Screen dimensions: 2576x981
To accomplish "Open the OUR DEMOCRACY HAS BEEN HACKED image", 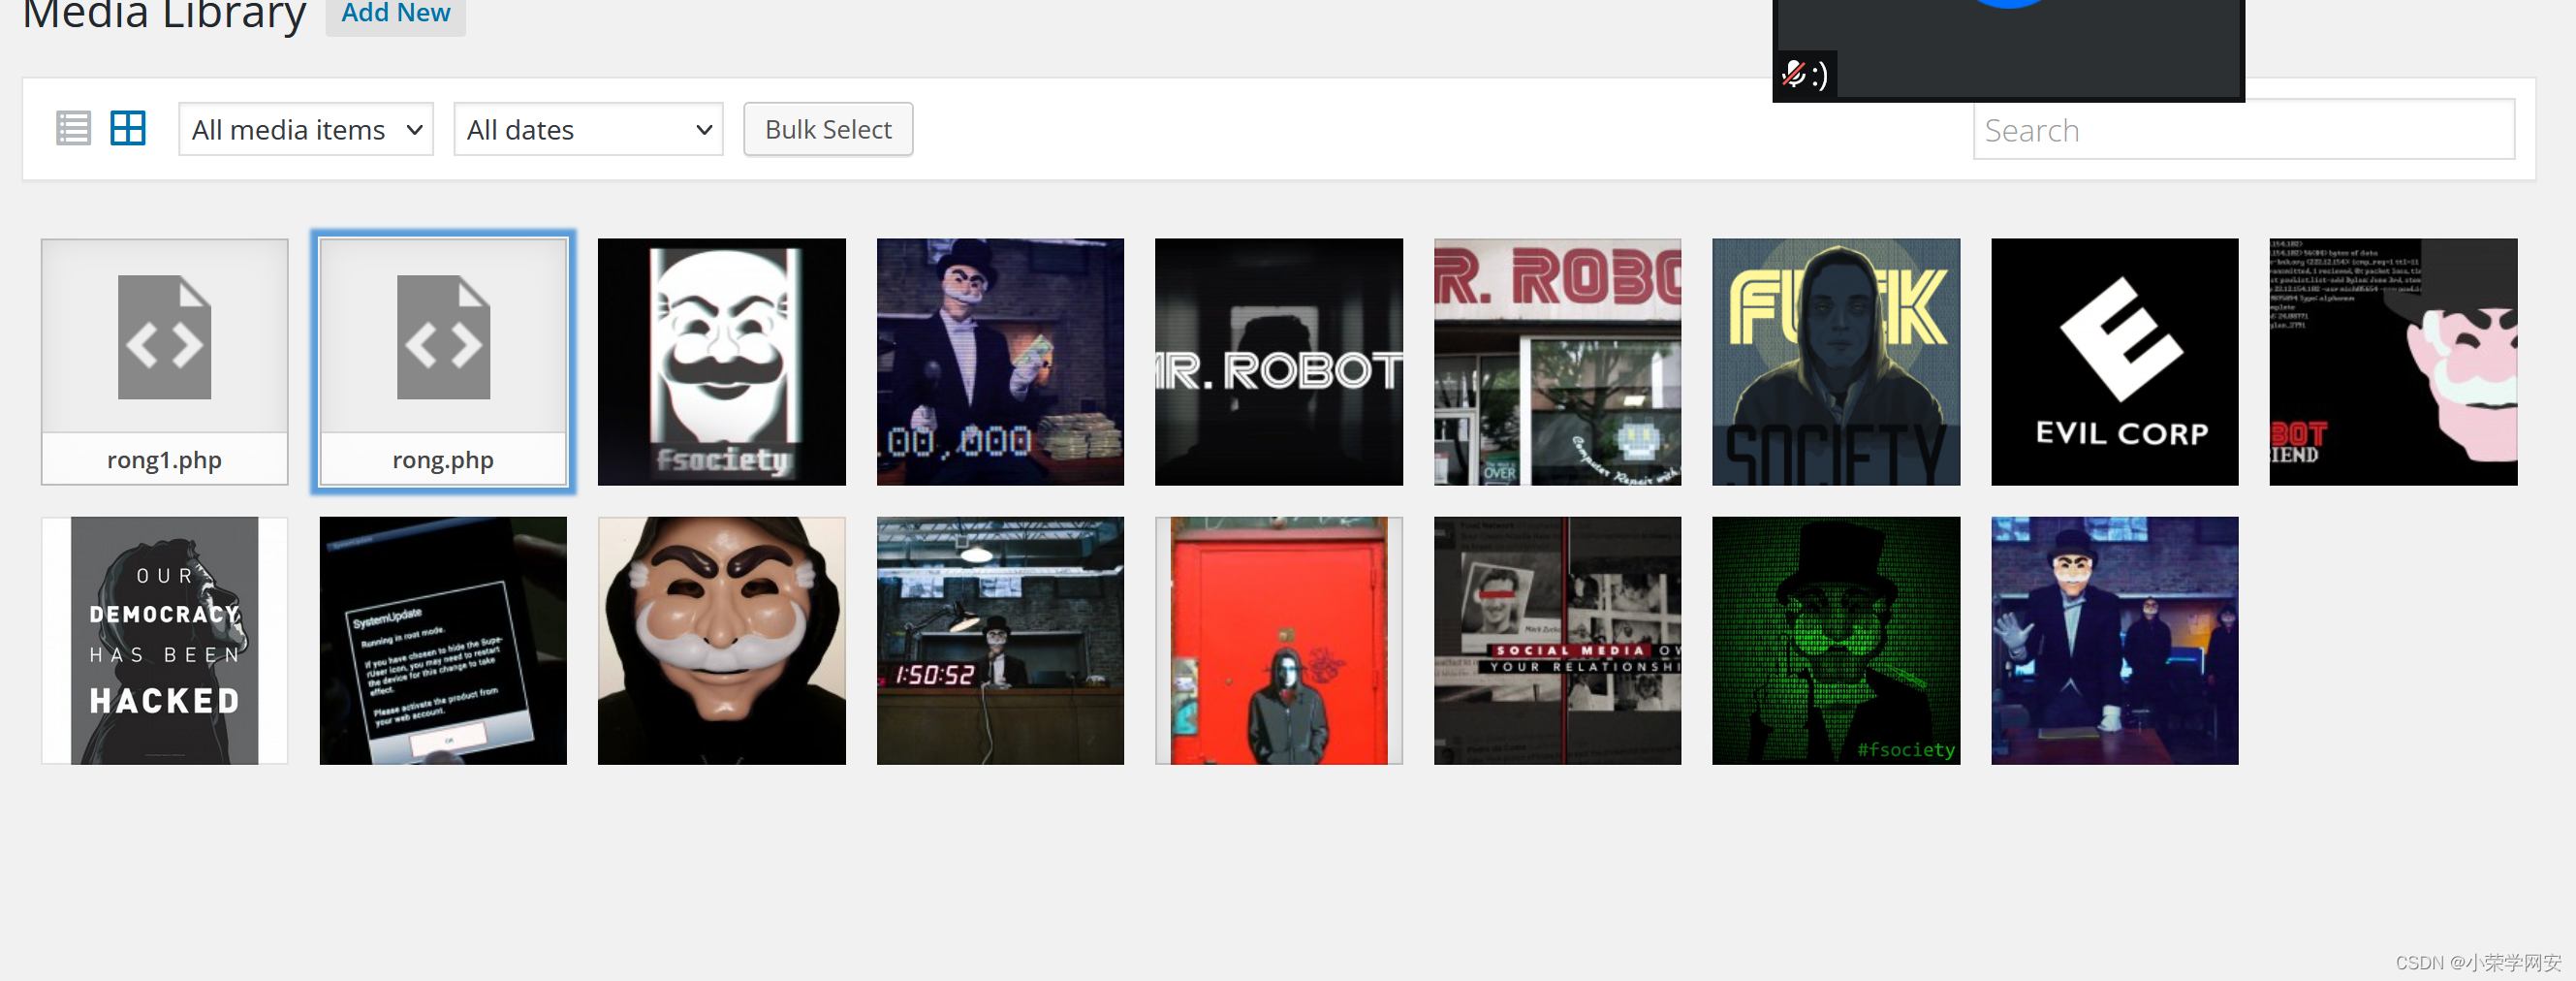I will click(165, 641).
